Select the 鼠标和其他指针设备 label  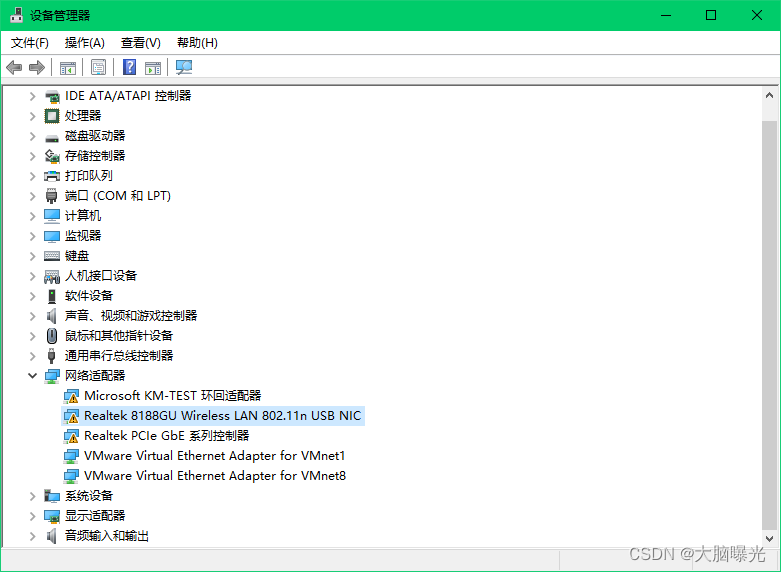click(x=119, y=336)
